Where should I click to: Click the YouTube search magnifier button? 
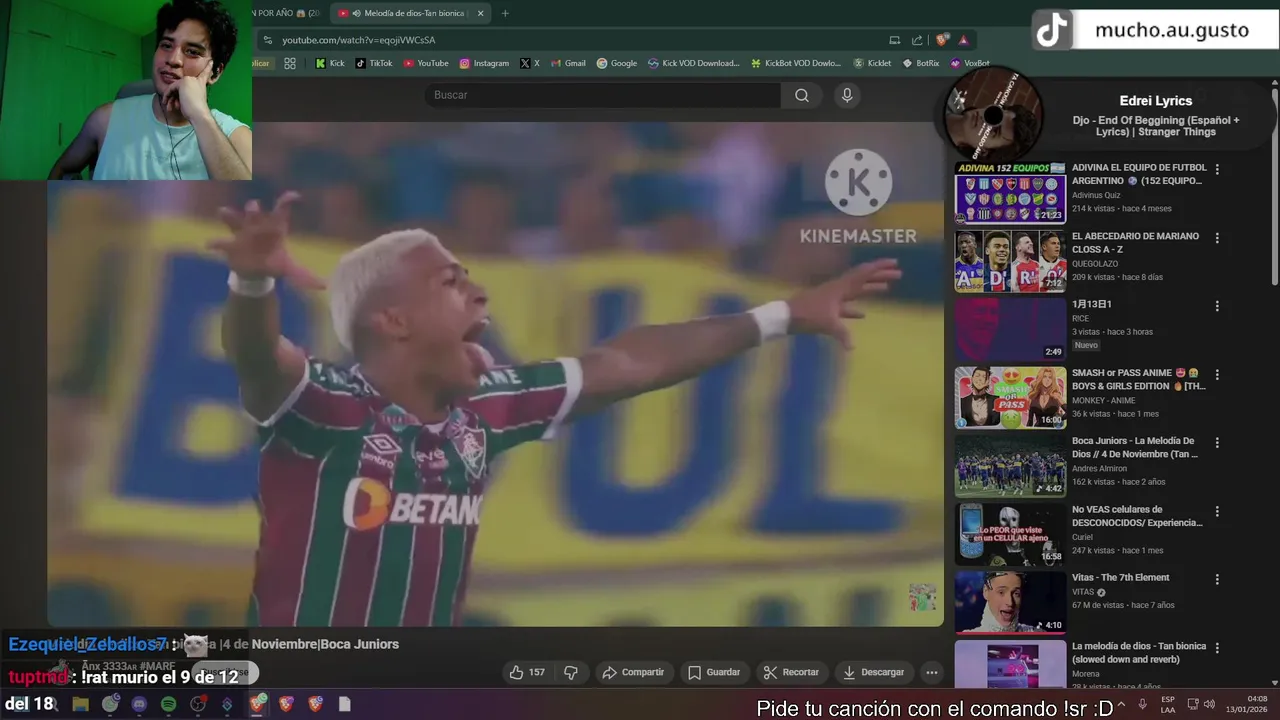pos(801,95)
